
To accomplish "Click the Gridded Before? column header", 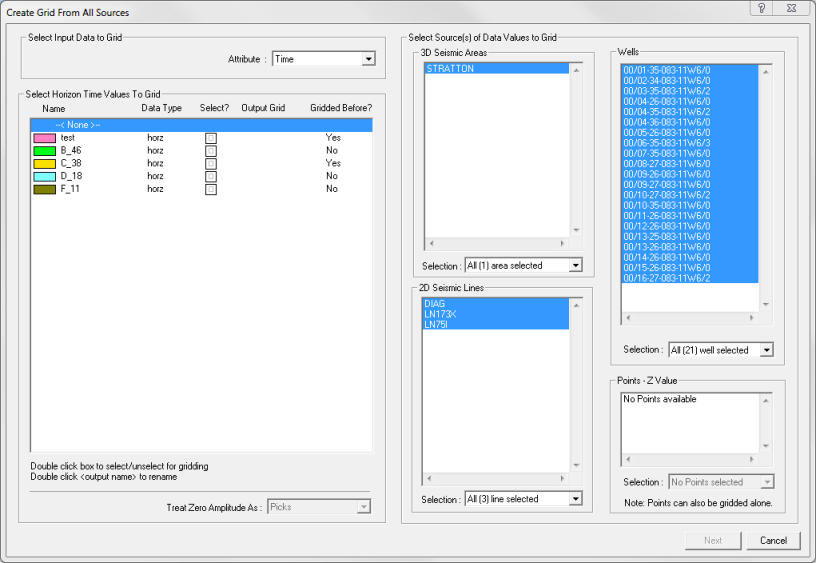I will 341,108.
